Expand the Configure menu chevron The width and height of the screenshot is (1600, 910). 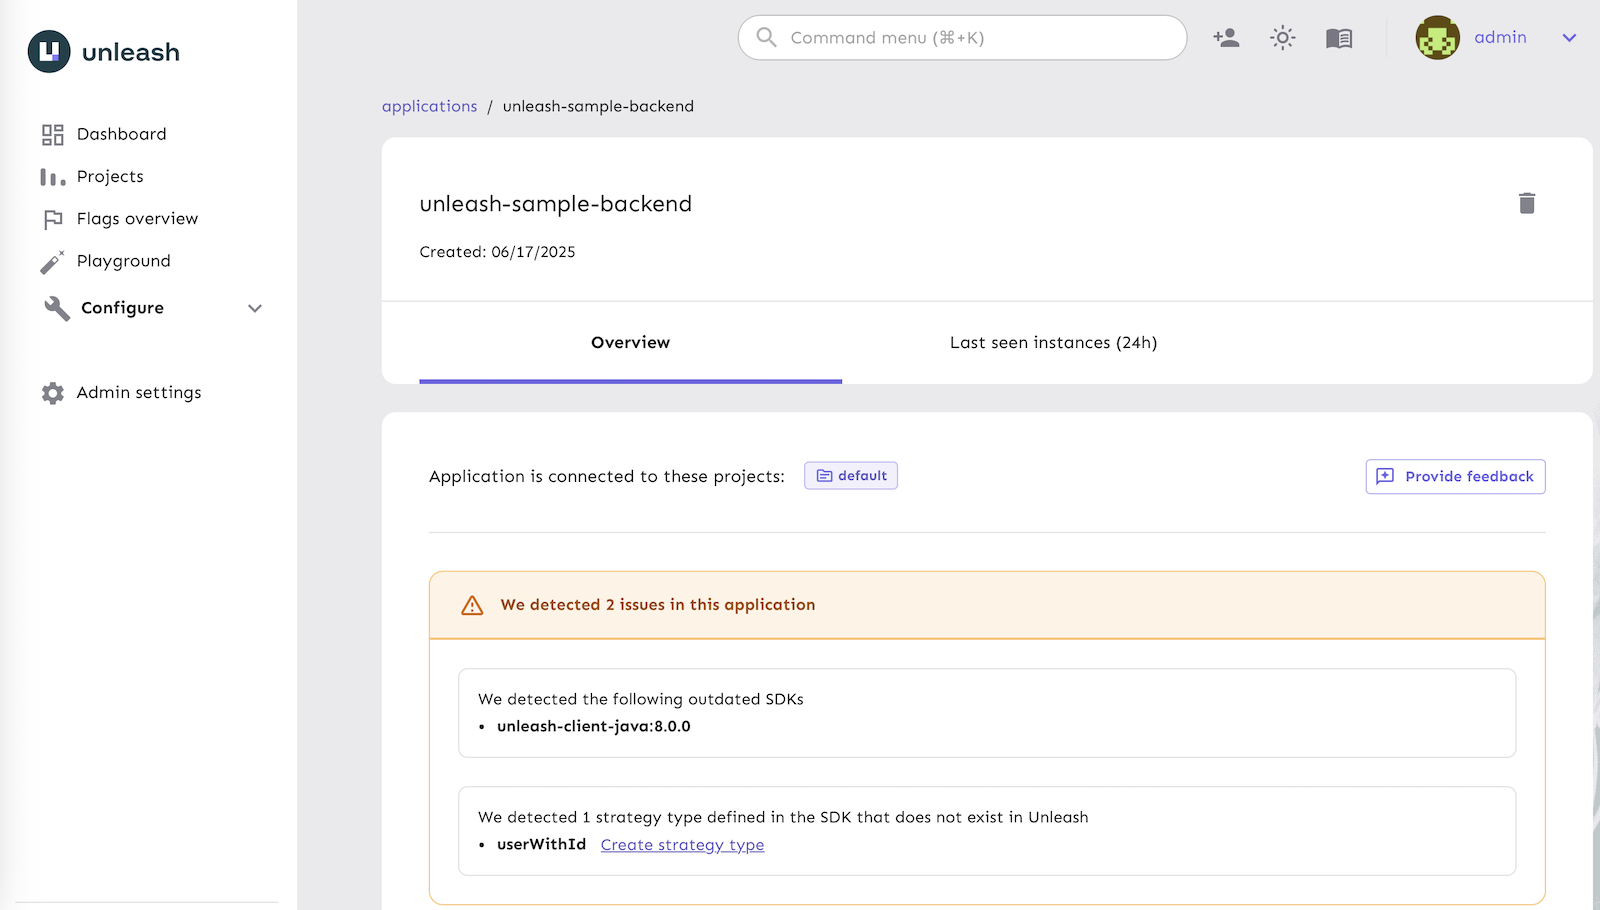255,308
